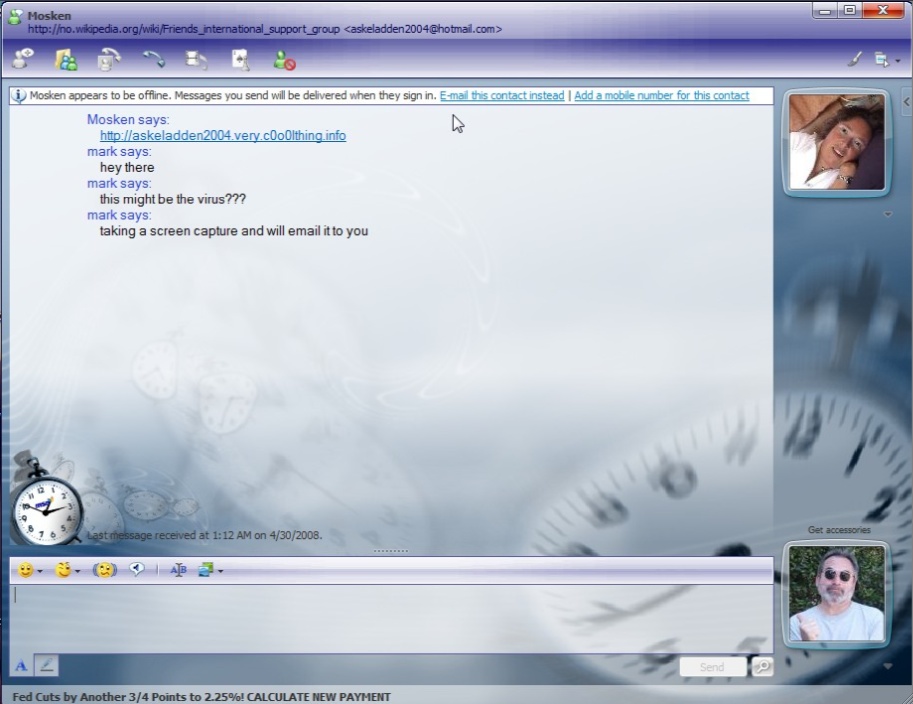This screenshot has height=704, width=913.
Task: Click 'Add a mobile number for this contact'
Action: click(x=661, y=95)
